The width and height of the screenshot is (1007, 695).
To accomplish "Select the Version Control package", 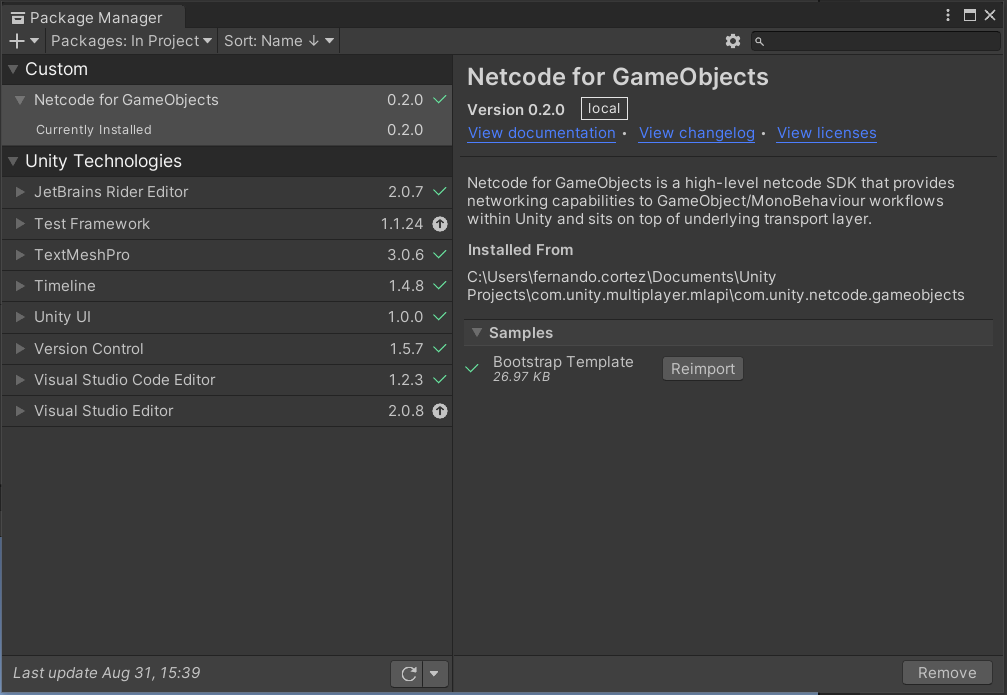I will pyautogui.click(x=227, y=349).
